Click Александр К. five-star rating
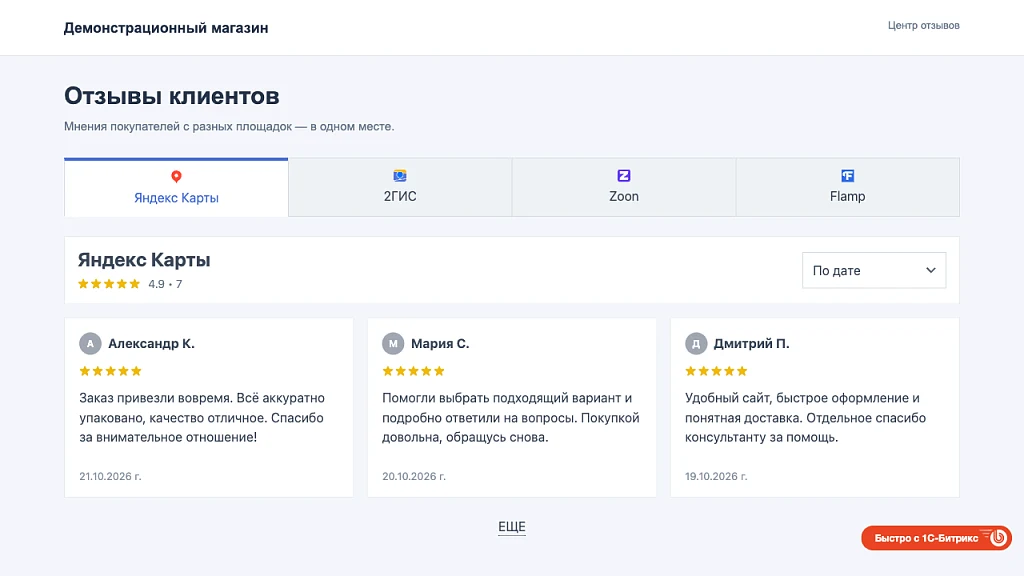 coord(110,371)
